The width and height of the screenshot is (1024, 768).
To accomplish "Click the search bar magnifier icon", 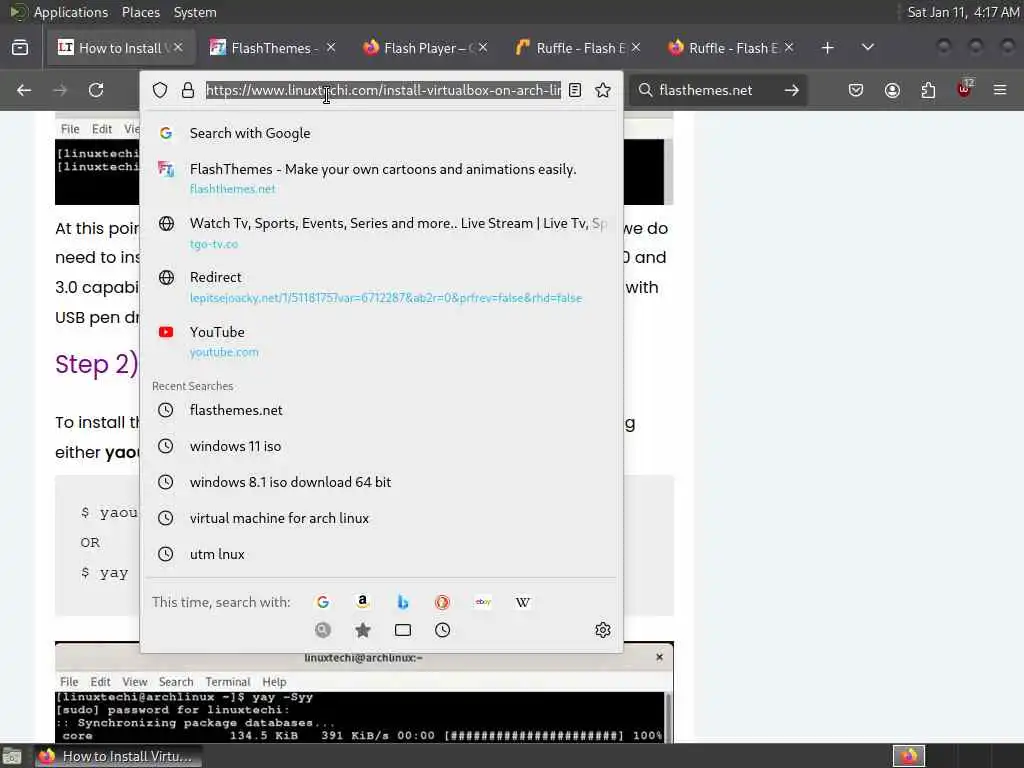I will tap(645, 90).
